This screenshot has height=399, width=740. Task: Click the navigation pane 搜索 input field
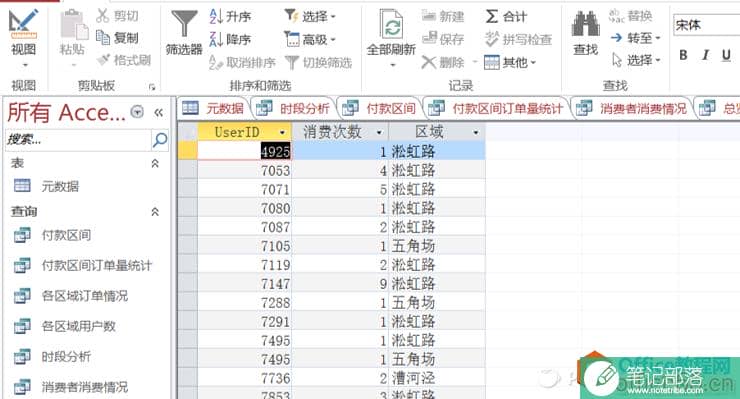click(x=78, y=140)
